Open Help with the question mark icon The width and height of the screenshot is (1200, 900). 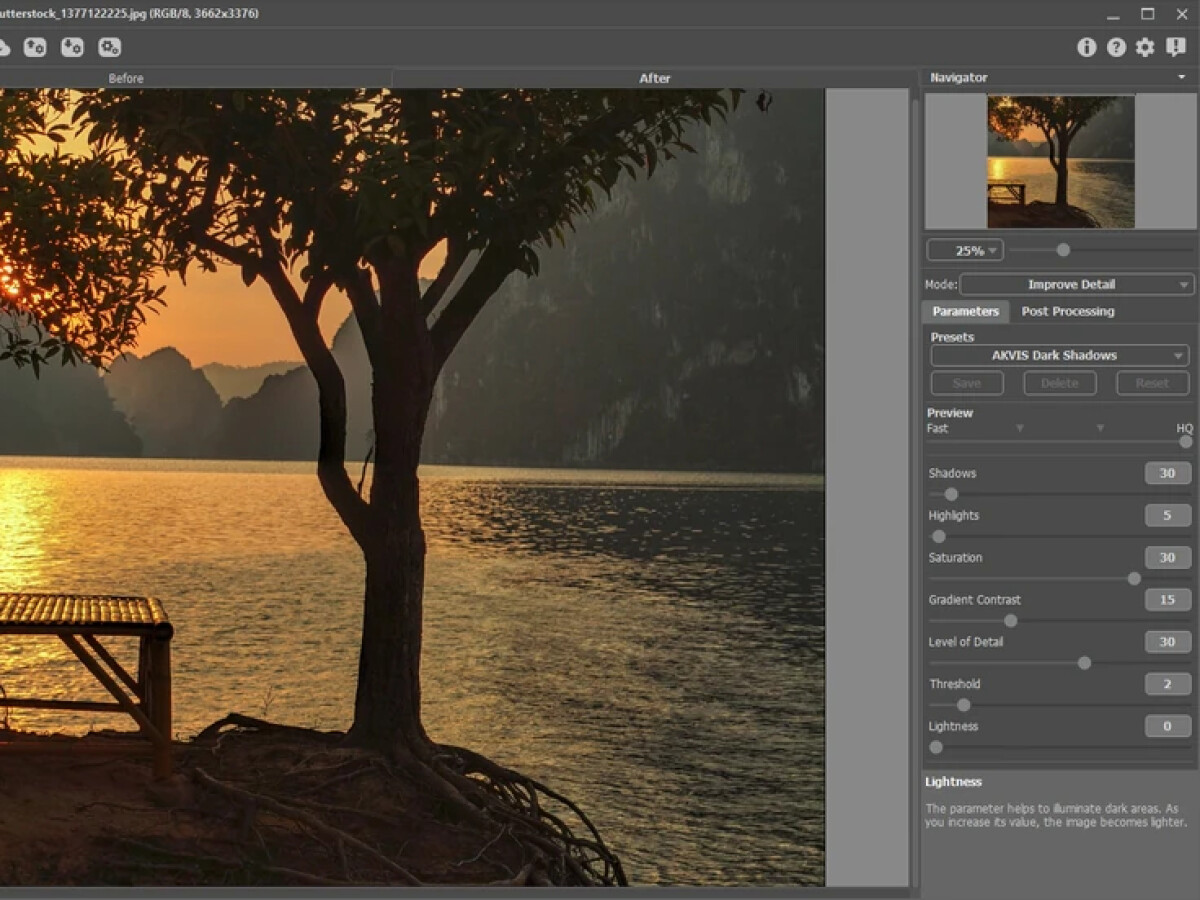point(1116,47)
